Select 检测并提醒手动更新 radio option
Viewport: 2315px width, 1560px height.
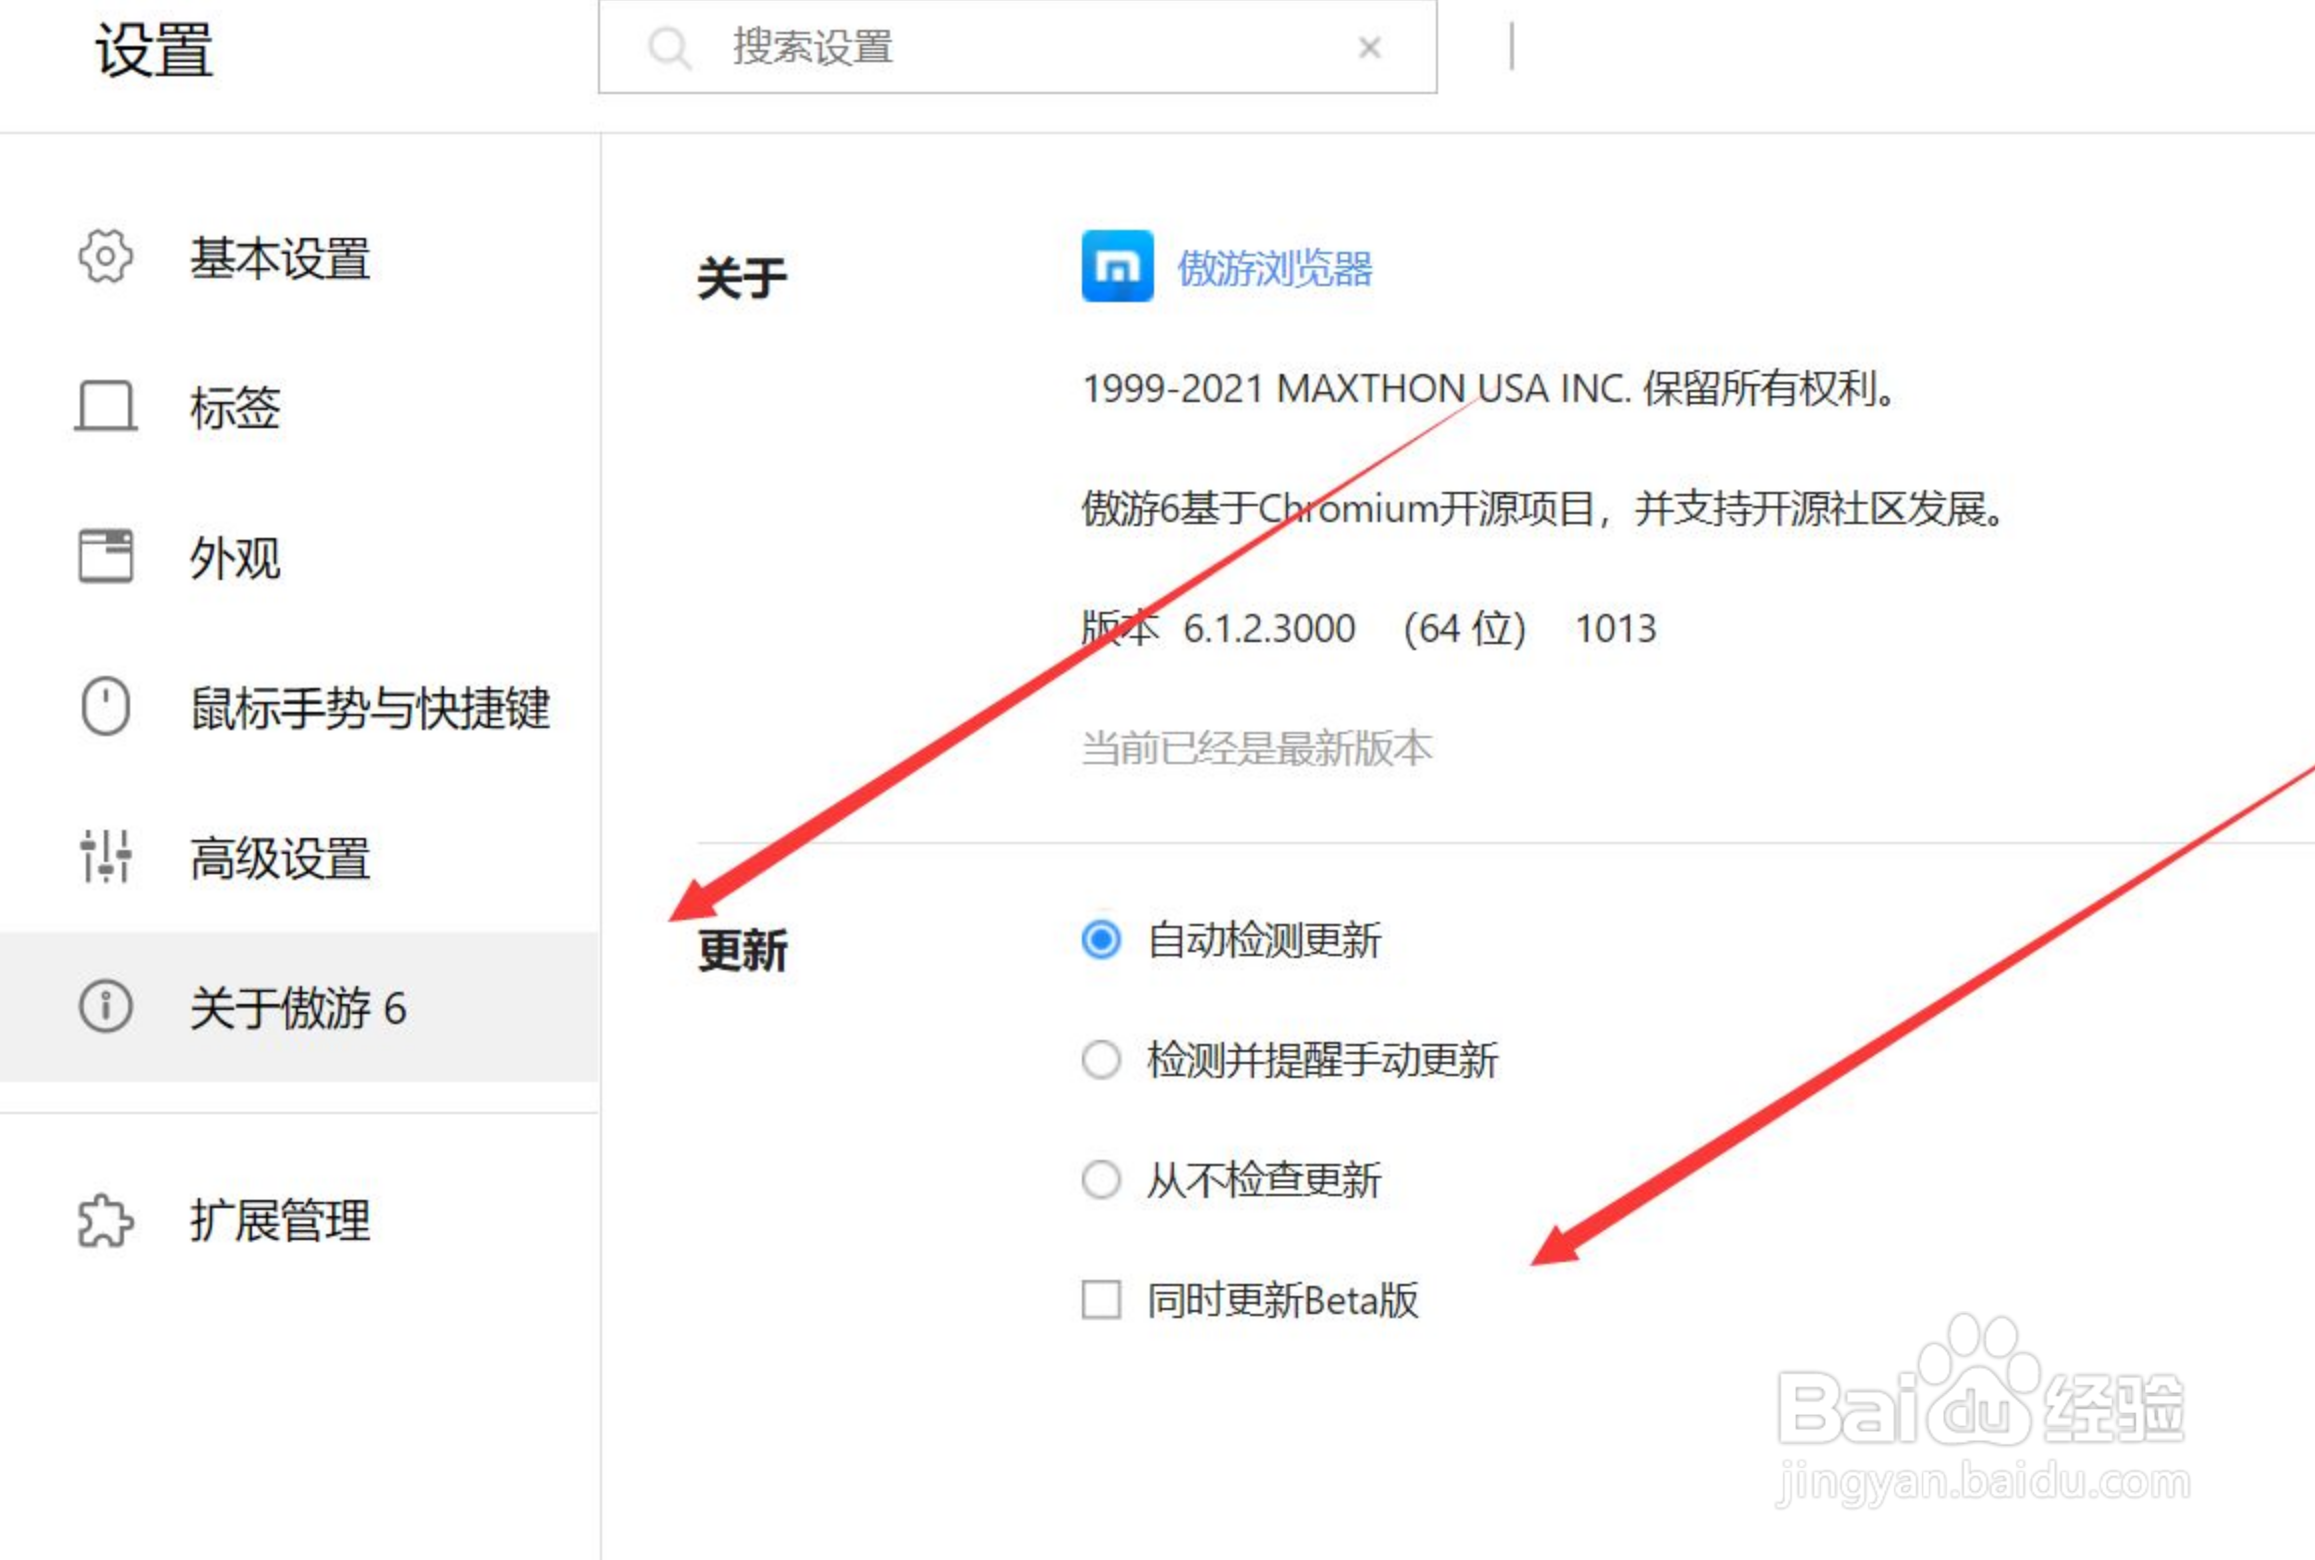(x=1101, y=1060)
